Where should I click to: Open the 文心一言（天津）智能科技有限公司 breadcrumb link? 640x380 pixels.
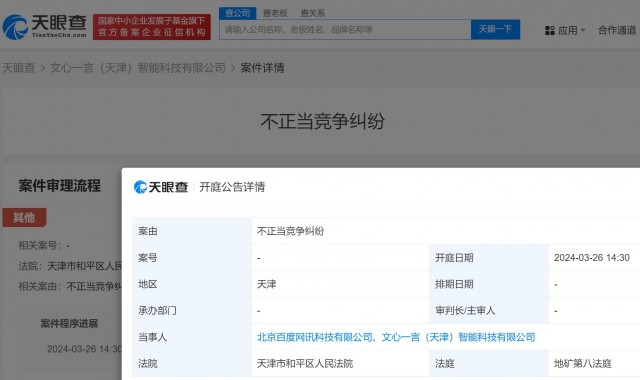point(138,68)
